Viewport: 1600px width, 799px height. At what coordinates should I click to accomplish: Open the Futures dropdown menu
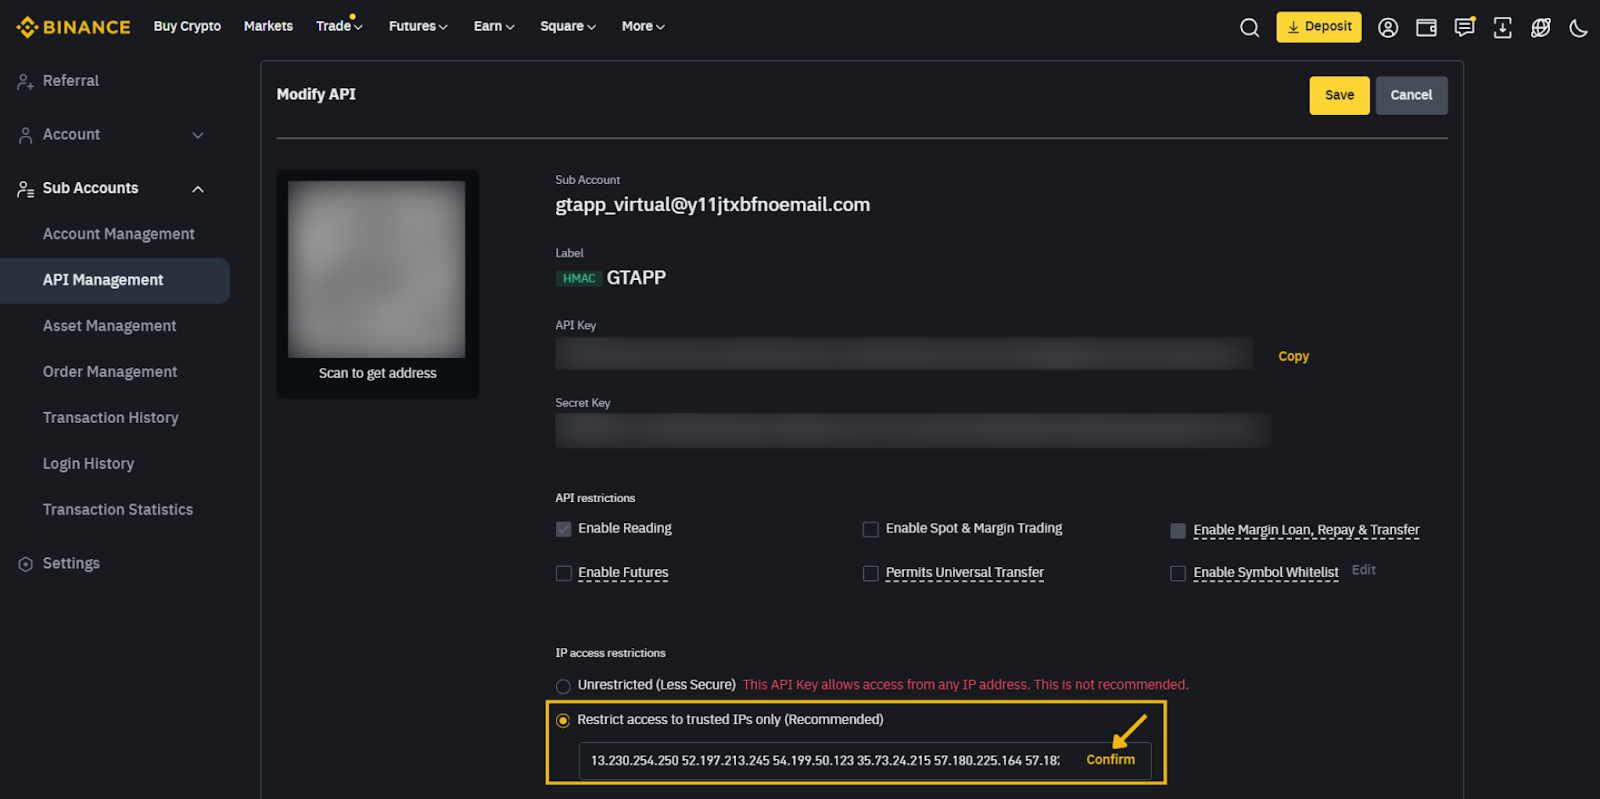[x=417, y=26]
